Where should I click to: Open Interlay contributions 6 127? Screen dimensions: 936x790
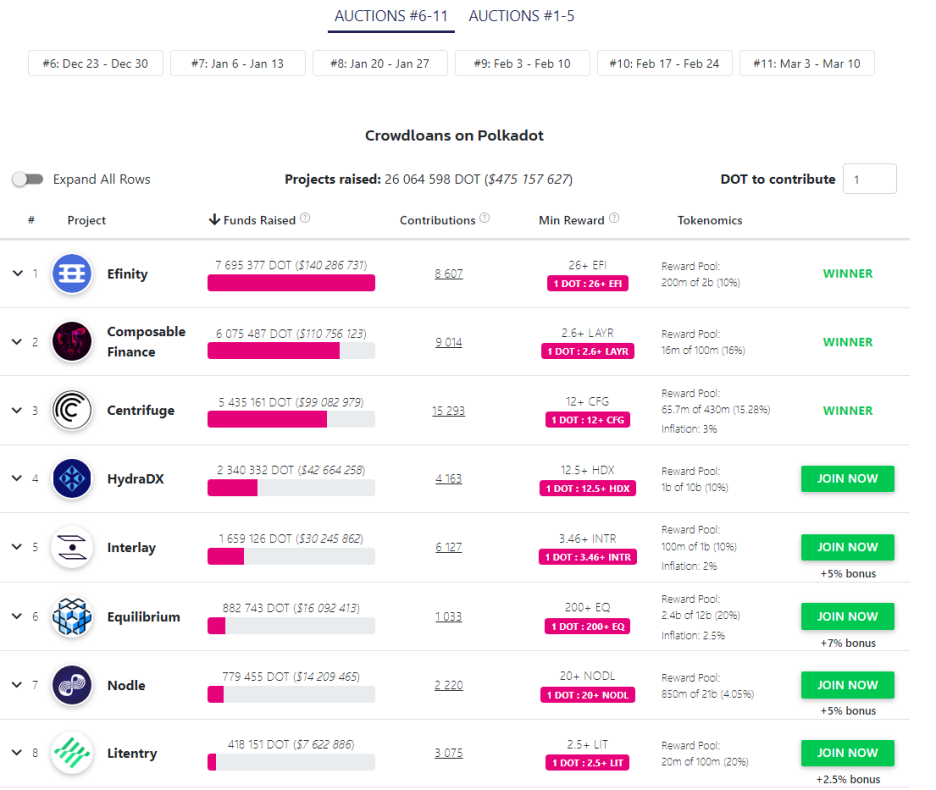tap(448, 547)
